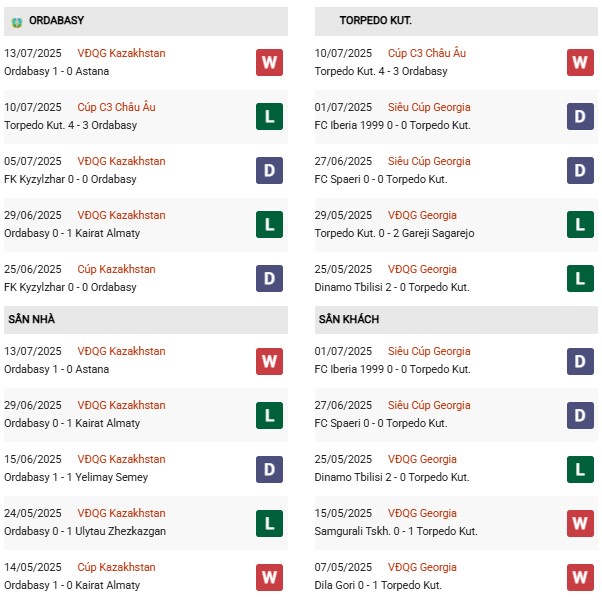Image resolution: width=602 pixels, height=601 pixels.
Task: Click the Ordabasy team logo icon
Action: (x=16, y=21)
